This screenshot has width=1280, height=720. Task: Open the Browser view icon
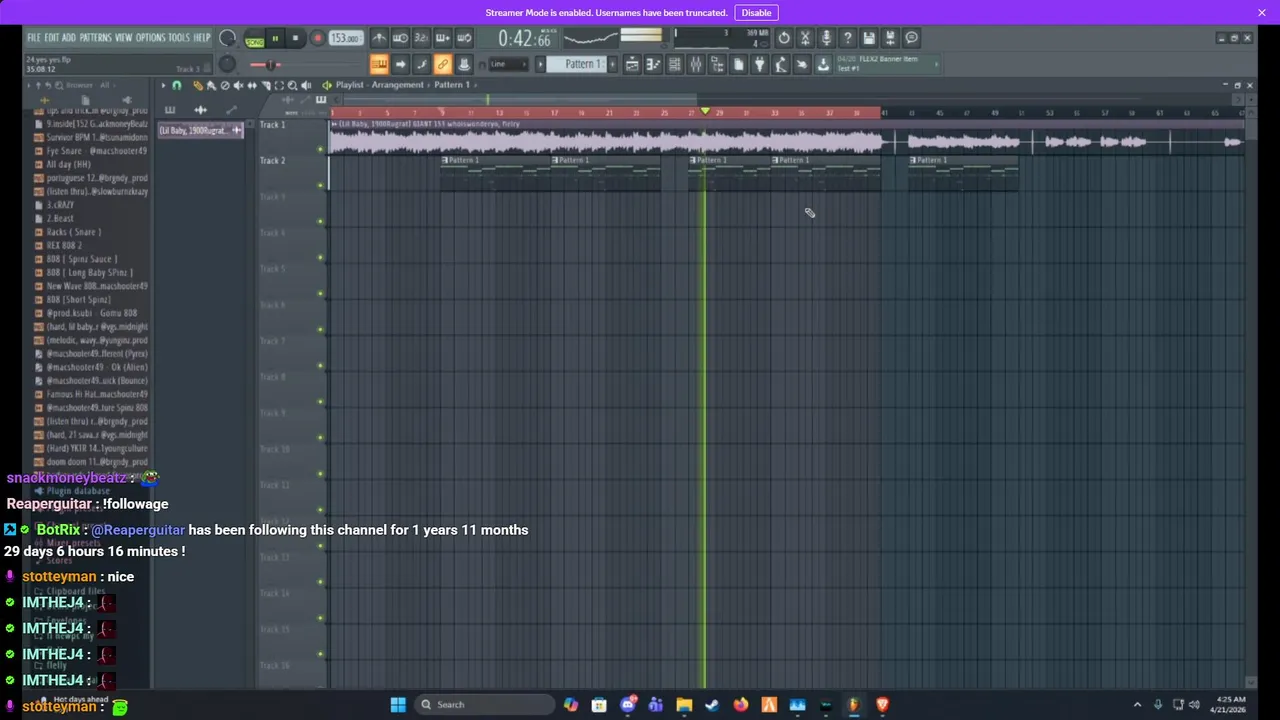coord(717,64)
